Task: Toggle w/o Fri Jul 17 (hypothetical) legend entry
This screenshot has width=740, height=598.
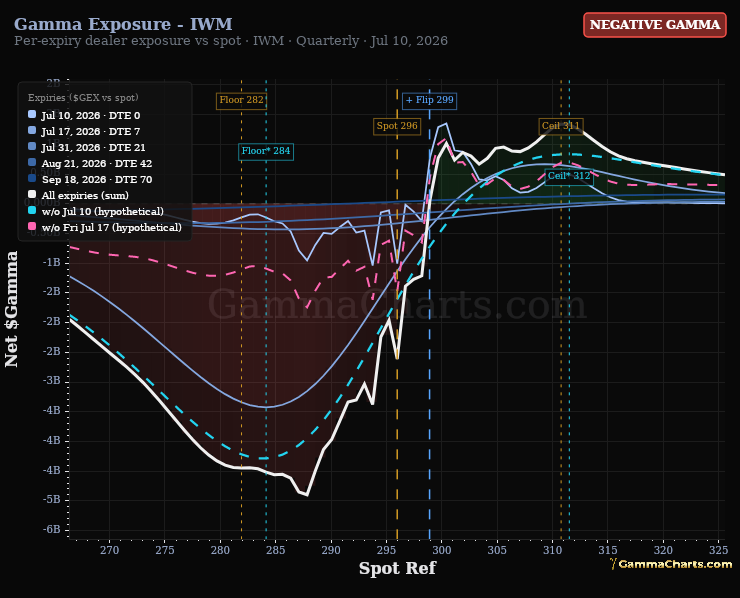Action: 105,227
